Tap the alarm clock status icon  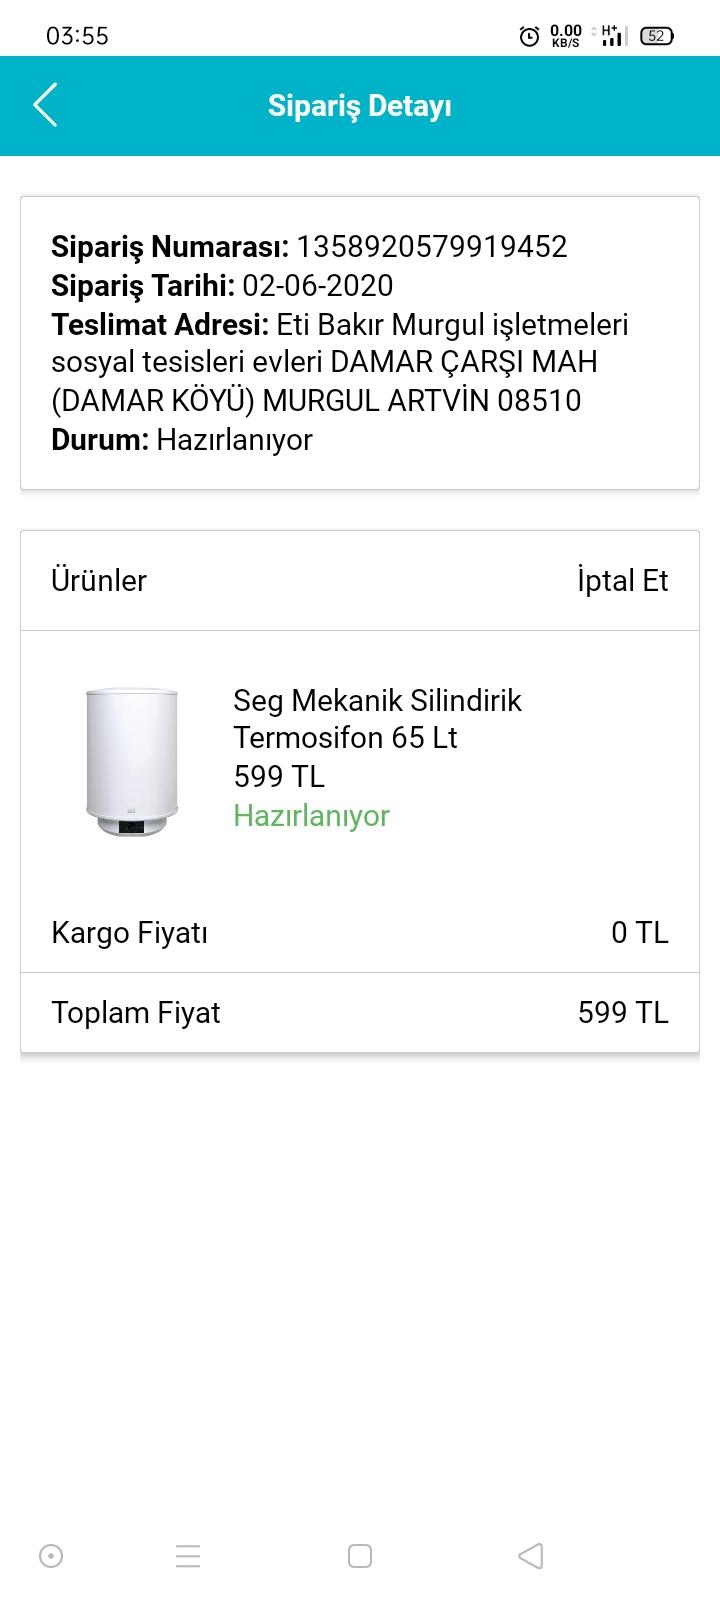coord(529,37)
